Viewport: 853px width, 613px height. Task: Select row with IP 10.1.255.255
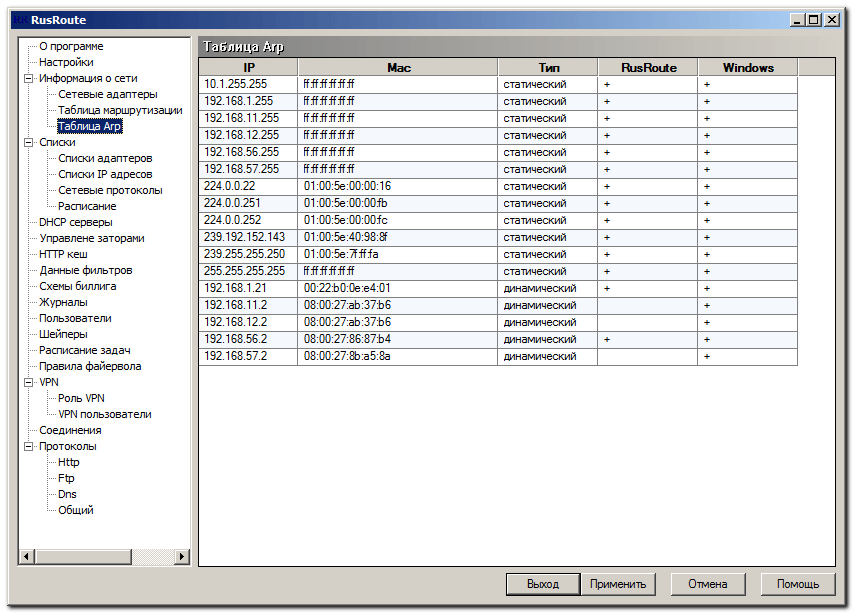point(498,84)
